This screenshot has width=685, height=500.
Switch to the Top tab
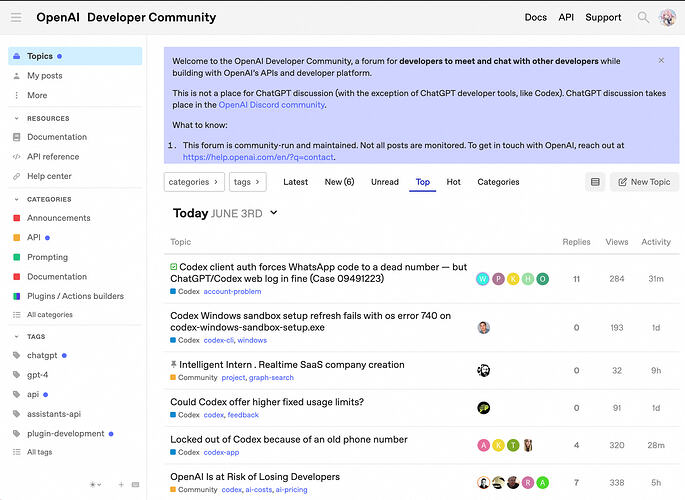tap(422, 182)
